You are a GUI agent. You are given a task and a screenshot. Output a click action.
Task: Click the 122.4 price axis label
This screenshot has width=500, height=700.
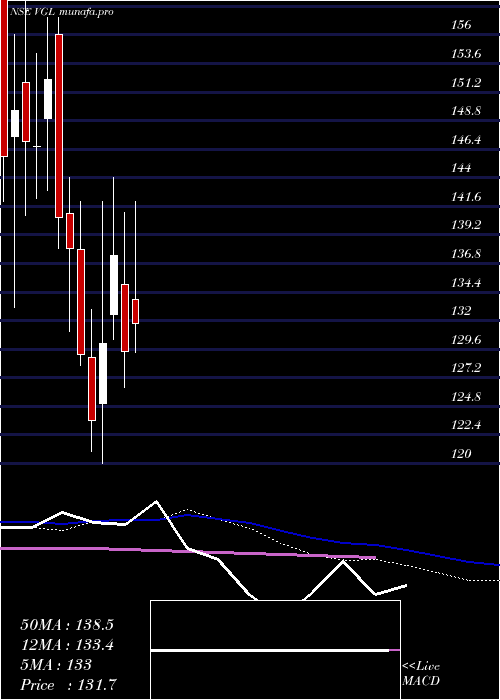pos(466,425)
